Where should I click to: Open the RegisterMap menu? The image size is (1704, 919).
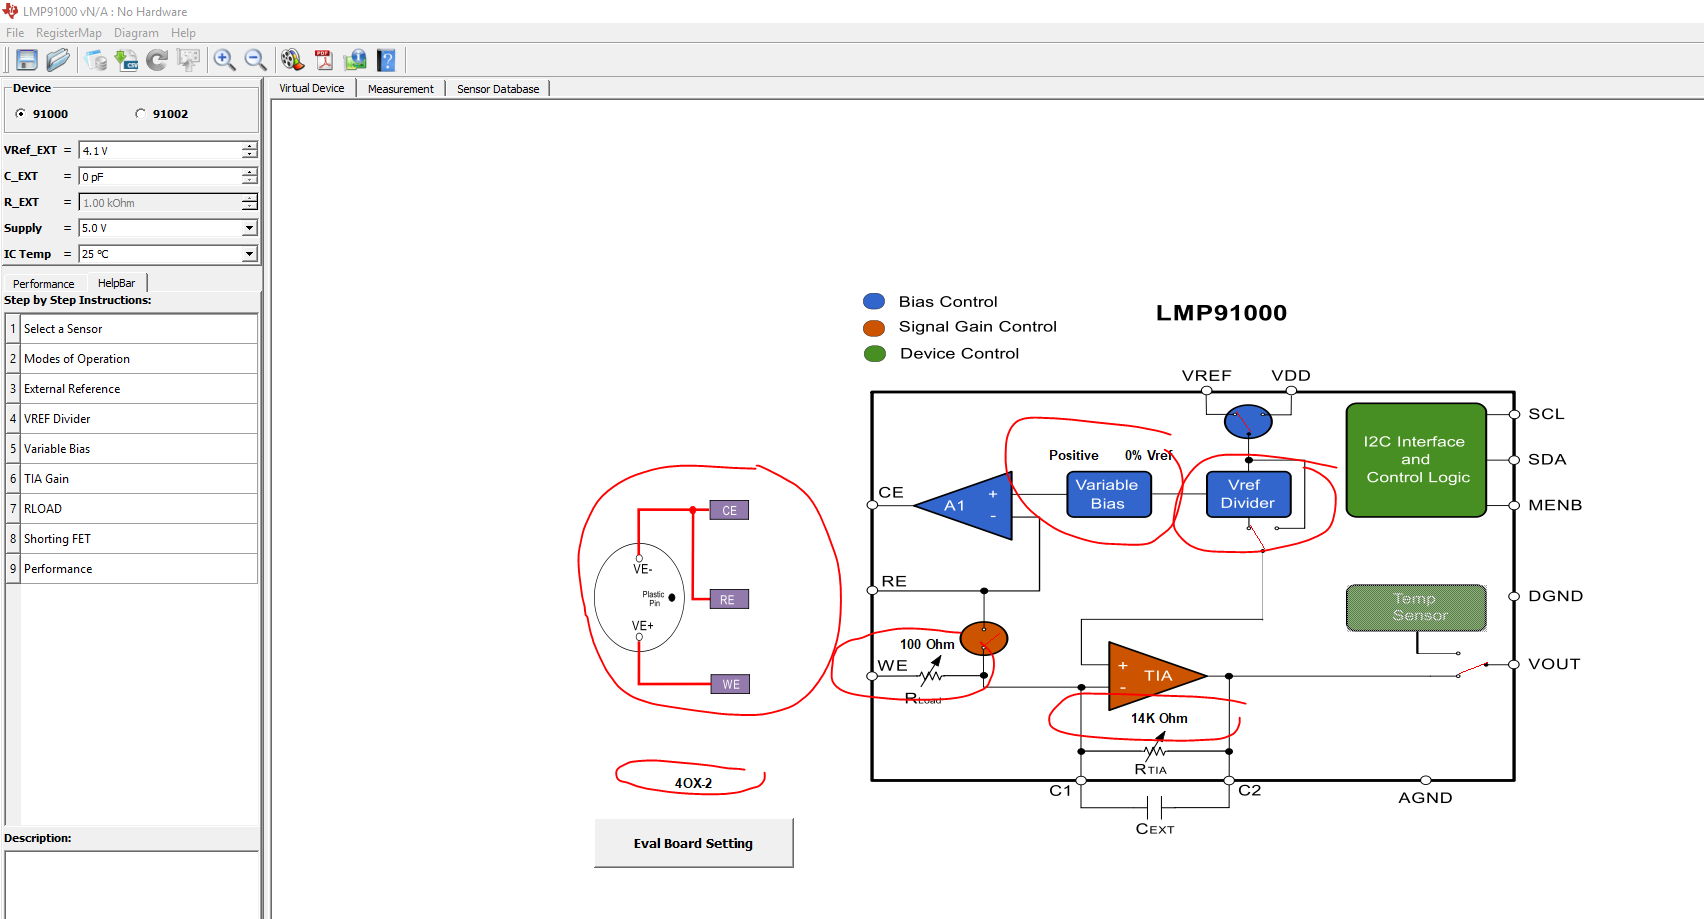[x=69, y=33]
